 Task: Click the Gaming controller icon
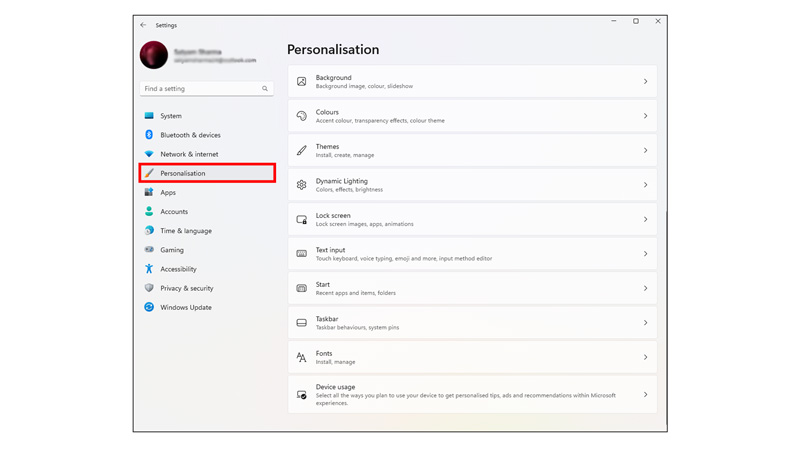(x=149, y=249)
